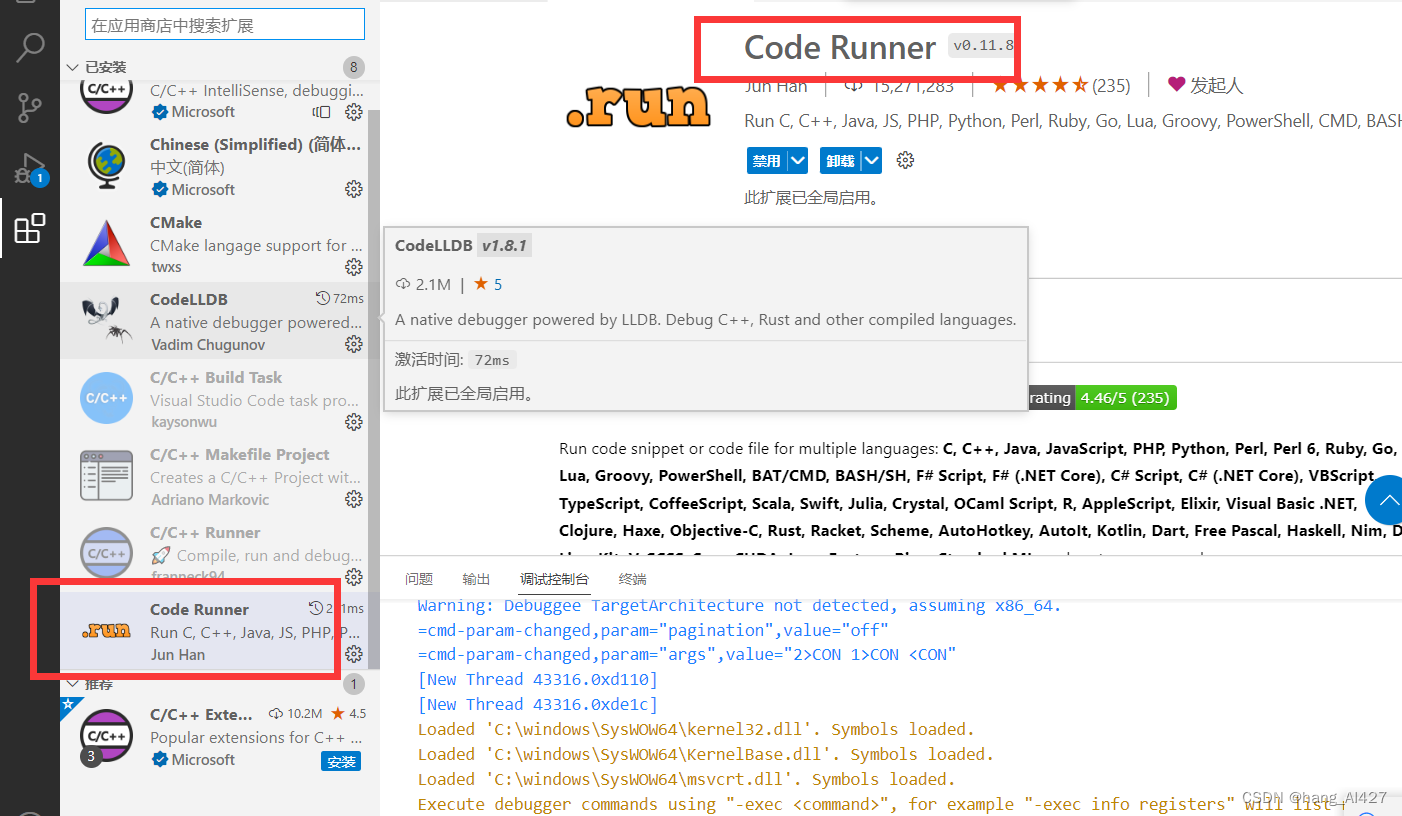Click the CodeLLDB extension logo
Image resolution: width=1402 pixels, height=816 pixels.
coord(106,320)
